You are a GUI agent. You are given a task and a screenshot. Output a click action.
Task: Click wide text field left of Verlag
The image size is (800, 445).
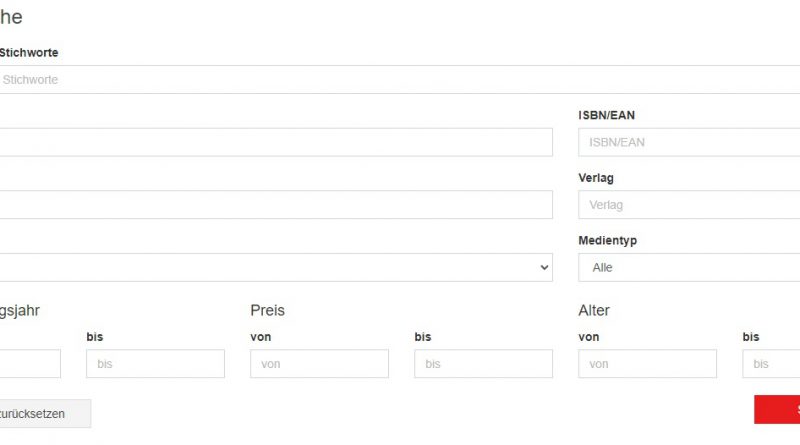pyautogui.click(x=275, y=205)
